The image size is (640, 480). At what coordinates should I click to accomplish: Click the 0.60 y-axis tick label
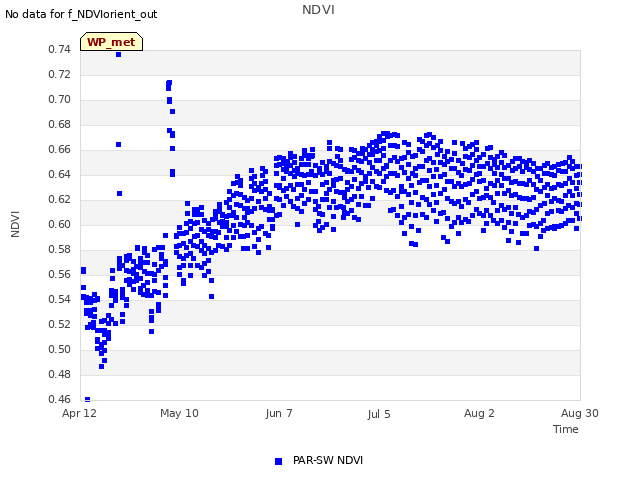tap(59, 224)
